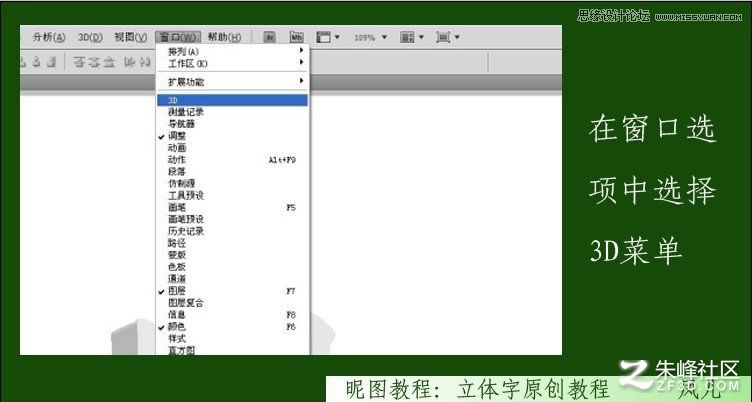Open the 分析(A) menu
Viewport: 752px width, 402px height.
click(x=48, y=37)
